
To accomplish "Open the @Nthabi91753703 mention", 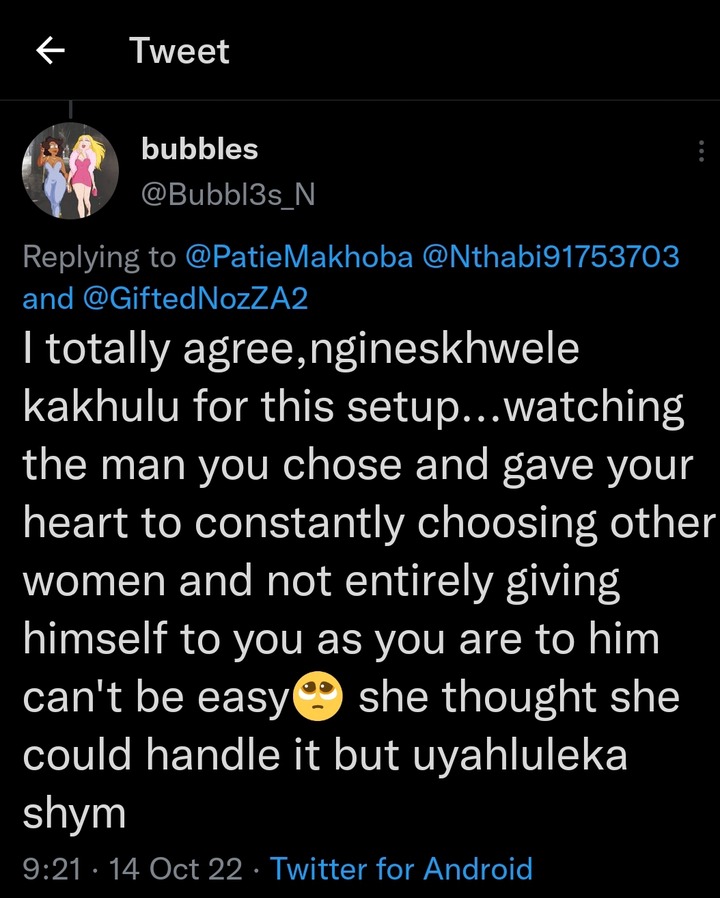I will click(x=551, y=257).
